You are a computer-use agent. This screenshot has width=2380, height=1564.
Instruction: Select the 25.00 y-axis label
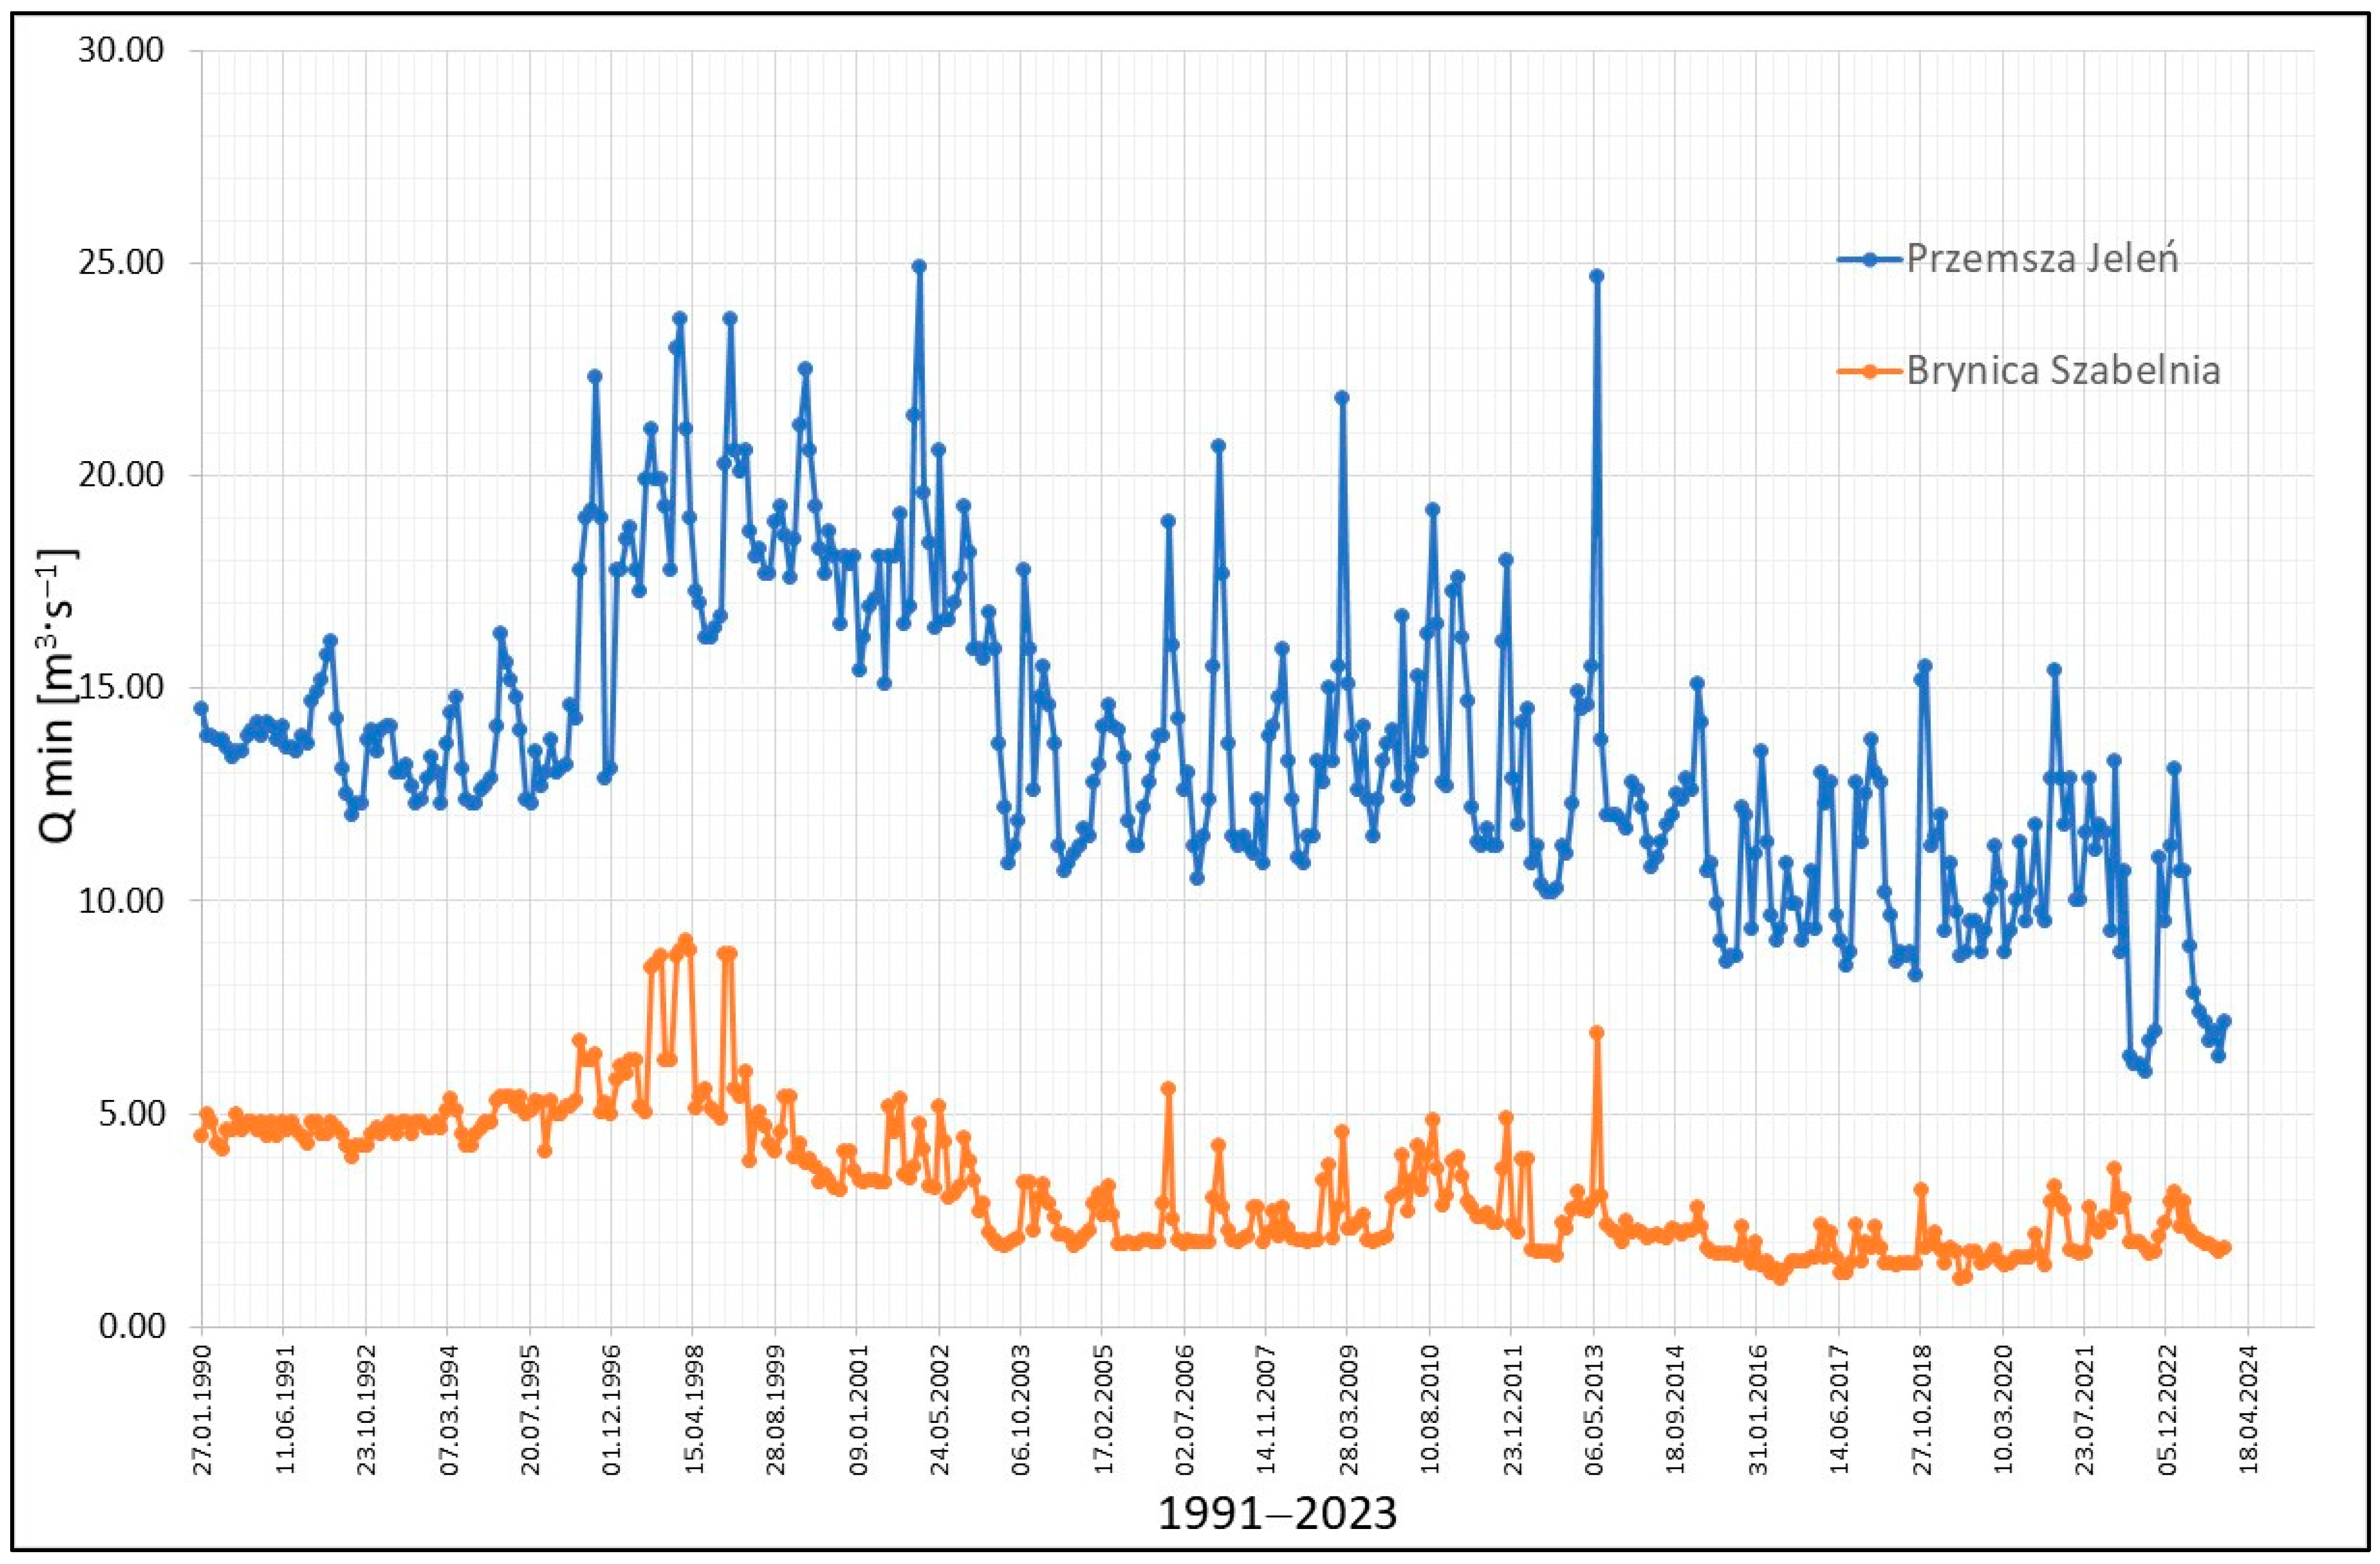[120, 263]
